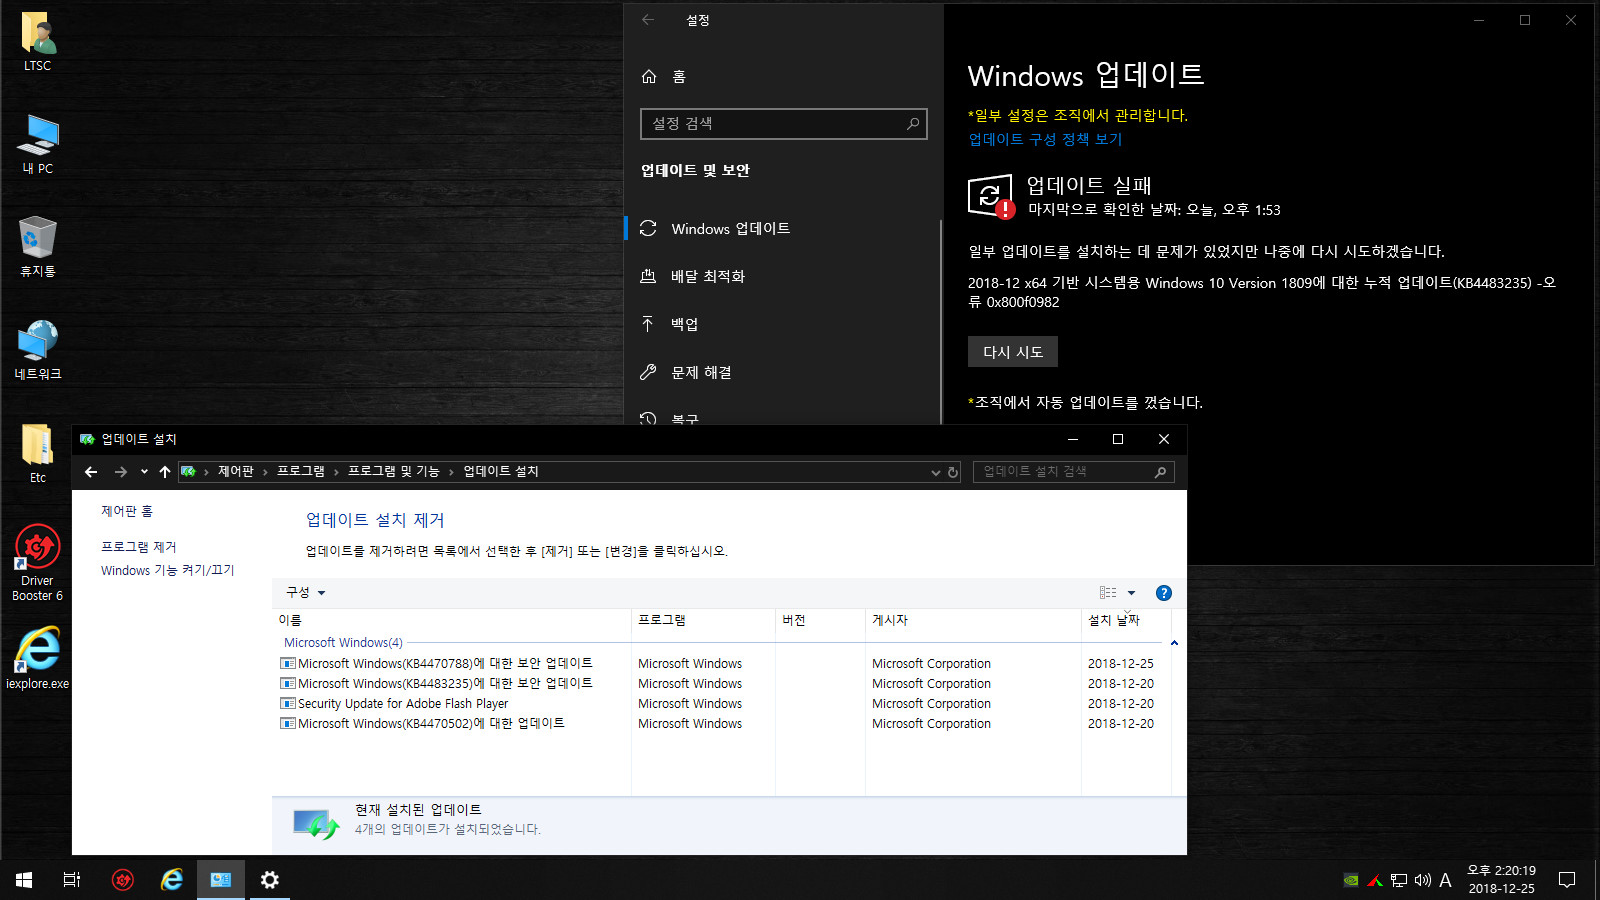Open the 업데이트 구성 정책 보기 link
Screen dimensions: 1600x900
(1045, 140)
